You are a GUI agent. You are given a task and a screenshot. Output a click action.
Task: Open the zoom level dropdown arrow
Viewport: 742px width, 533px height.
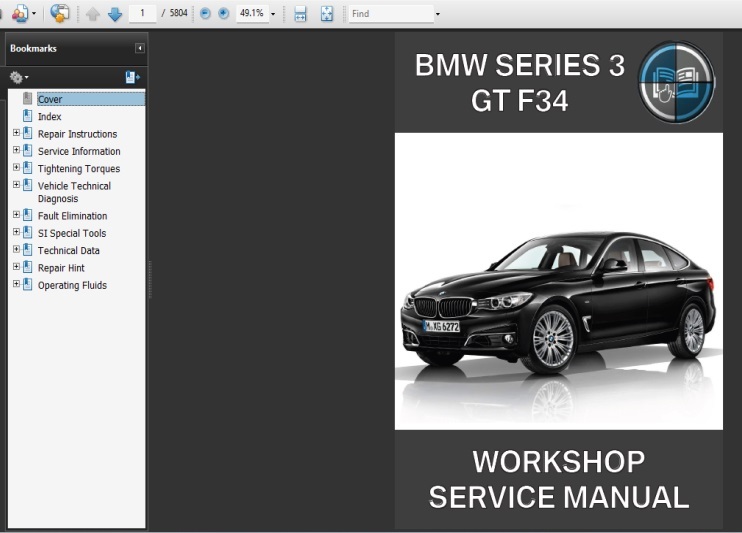coord(273,14)
